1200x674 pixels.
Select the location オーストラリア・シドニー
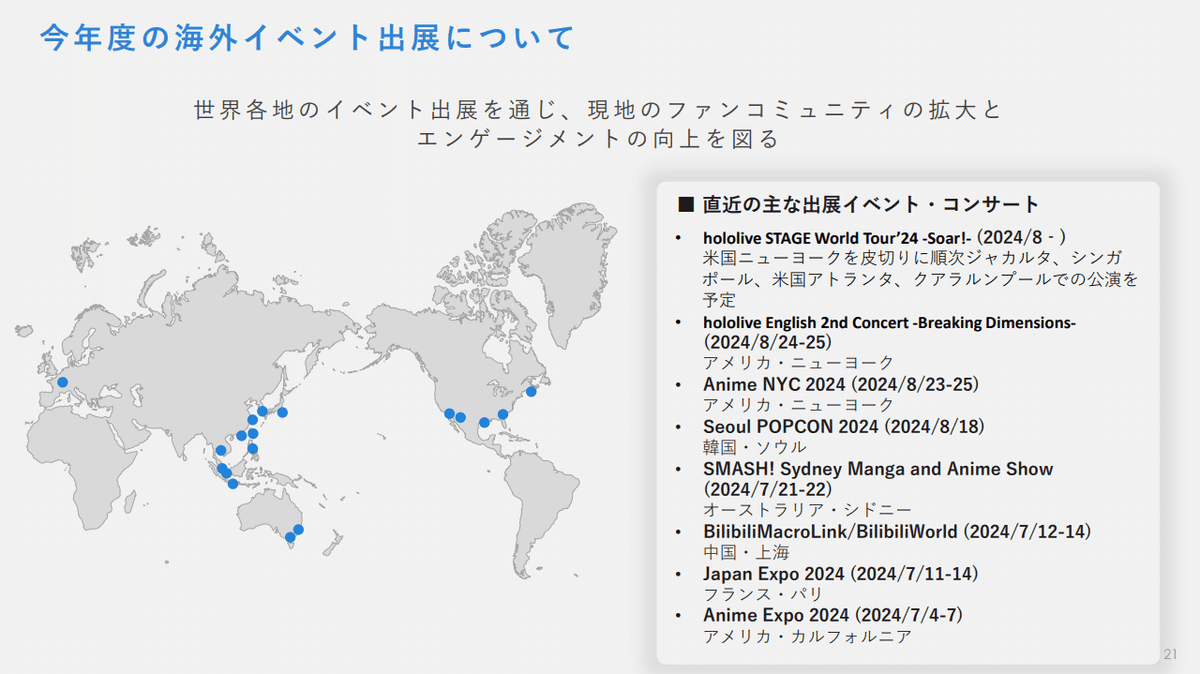tap(807, 510)
